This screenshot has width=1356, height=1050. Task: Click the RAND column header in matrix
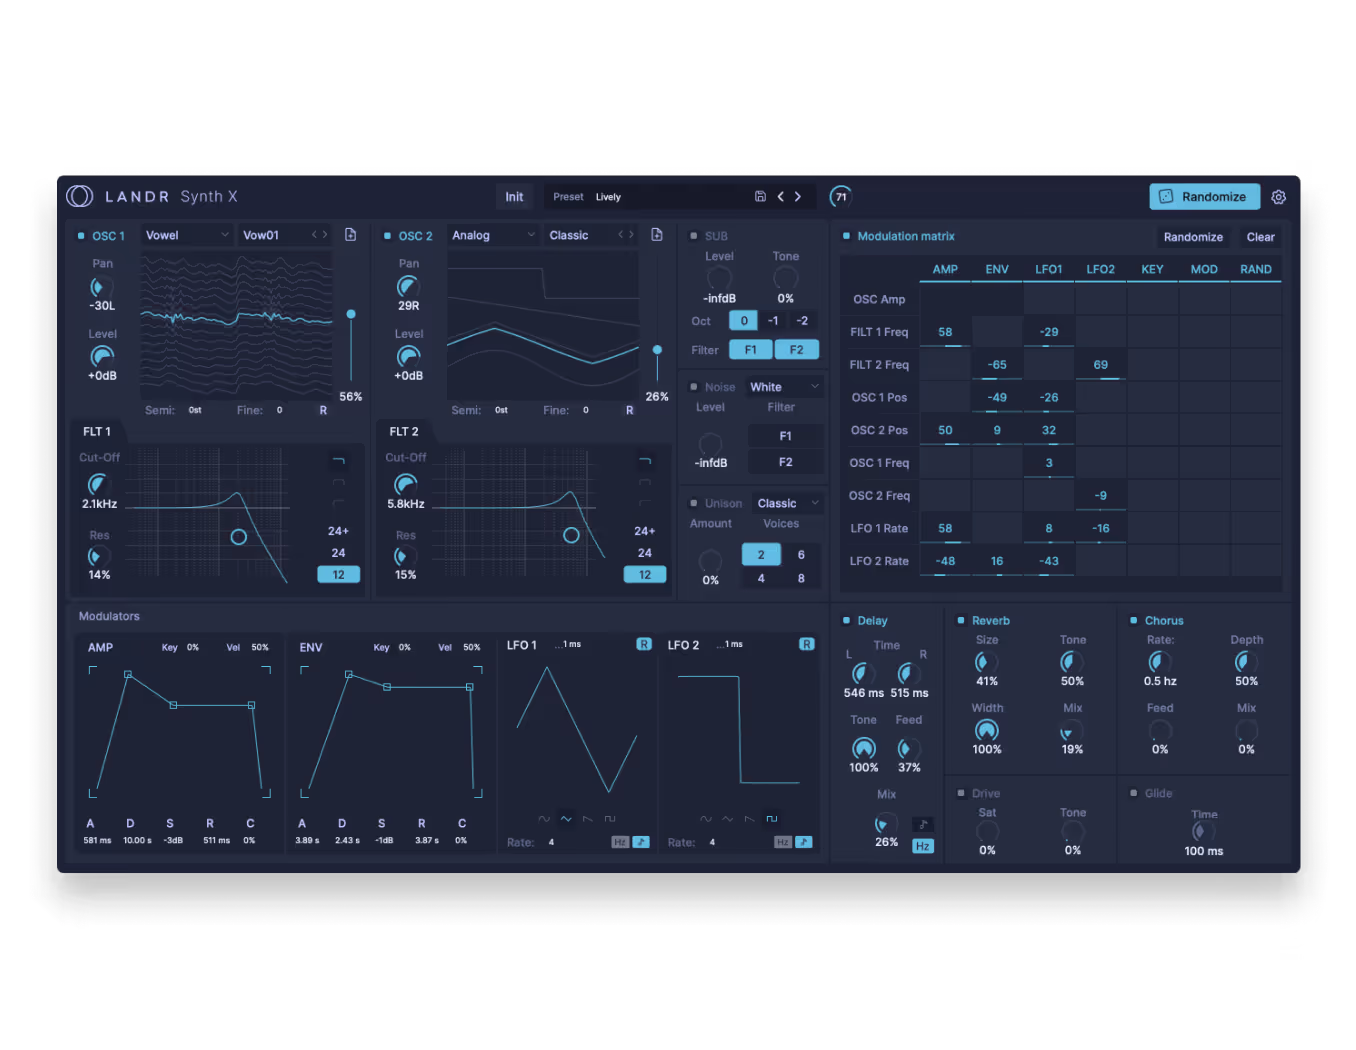(x=1256, y=270)
